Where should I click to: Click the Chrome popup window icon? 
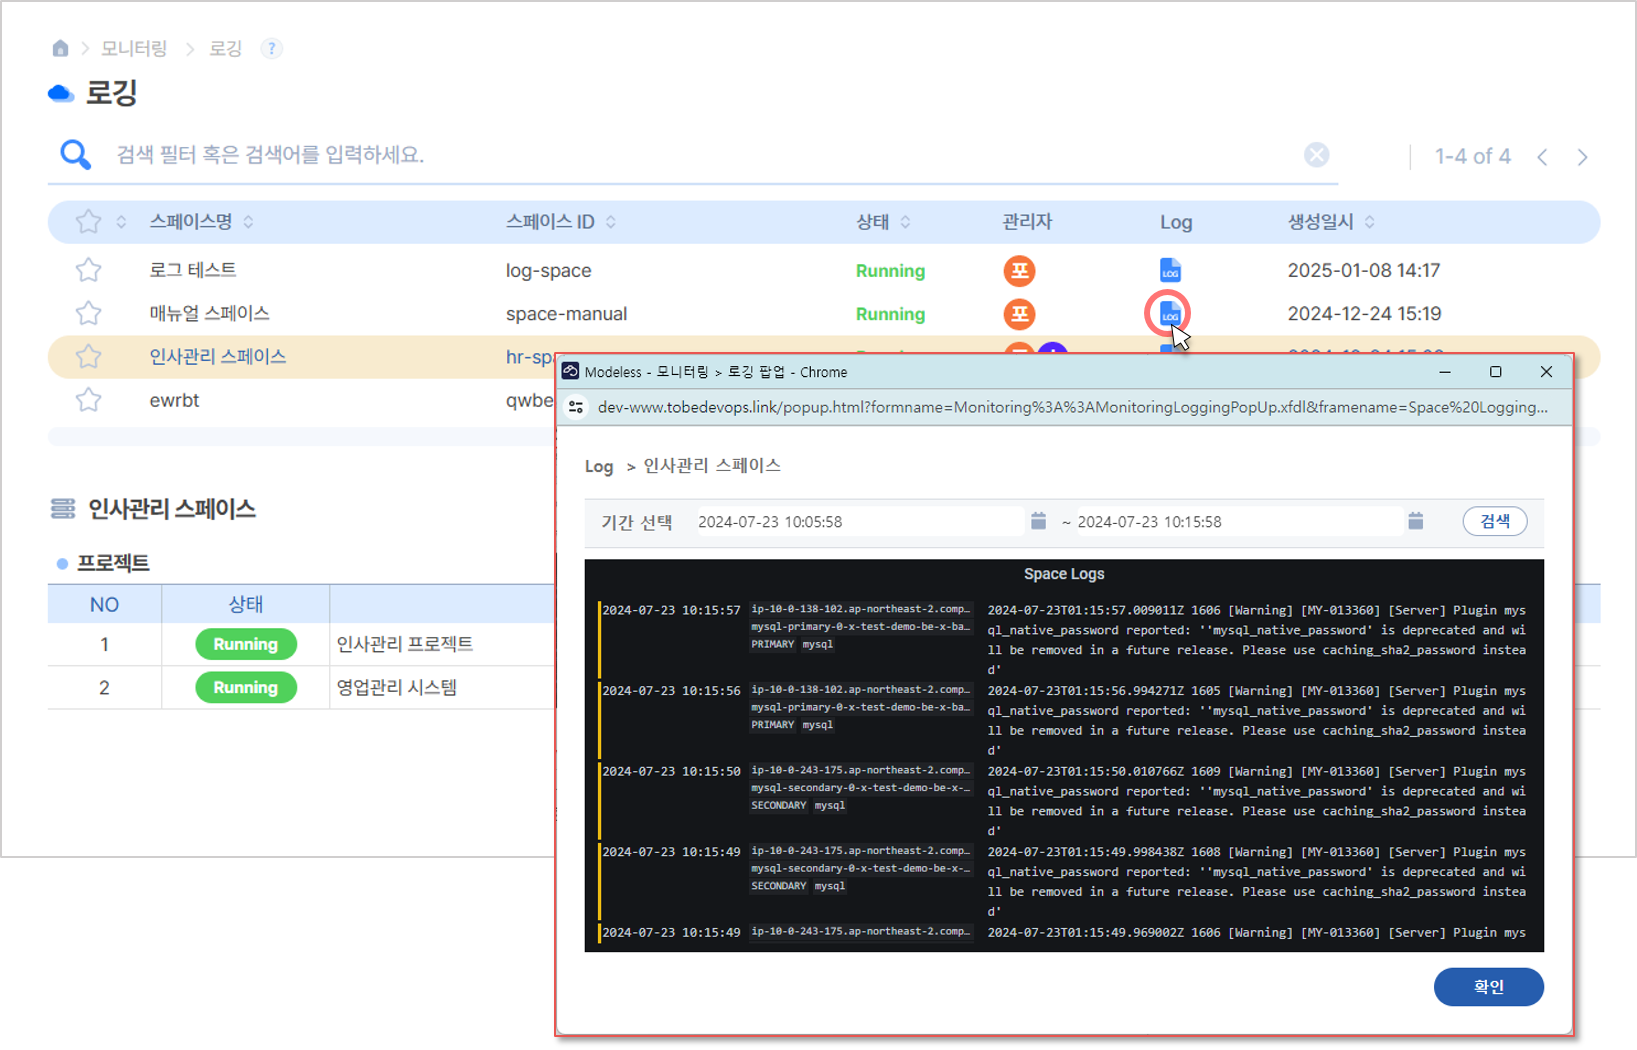coord(570,371)
